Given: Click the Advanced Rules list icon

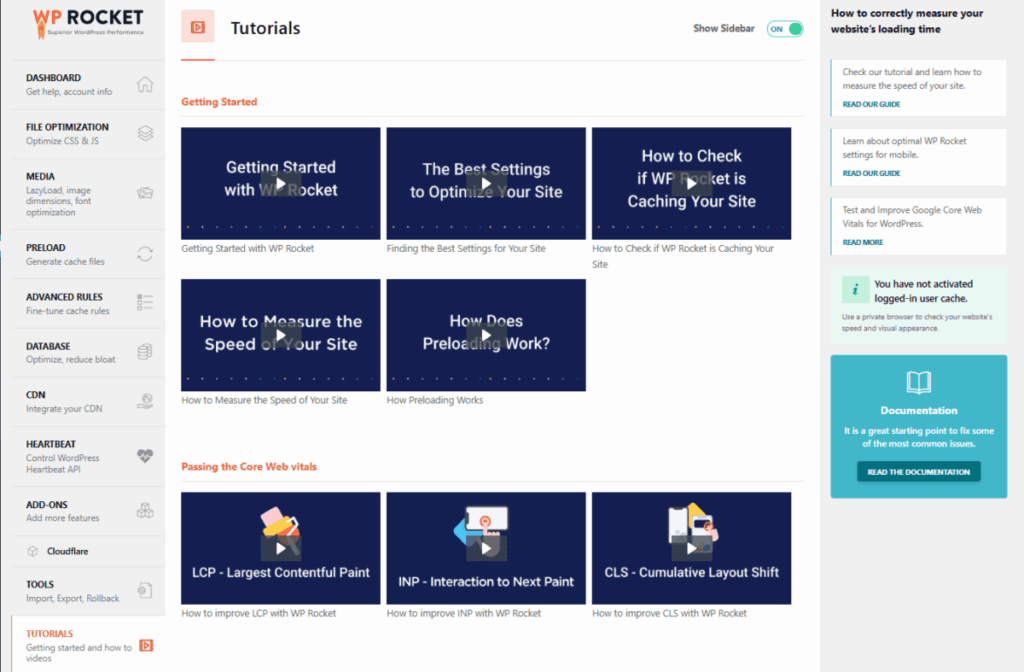Looking at the screenshot, I should 145,303.
